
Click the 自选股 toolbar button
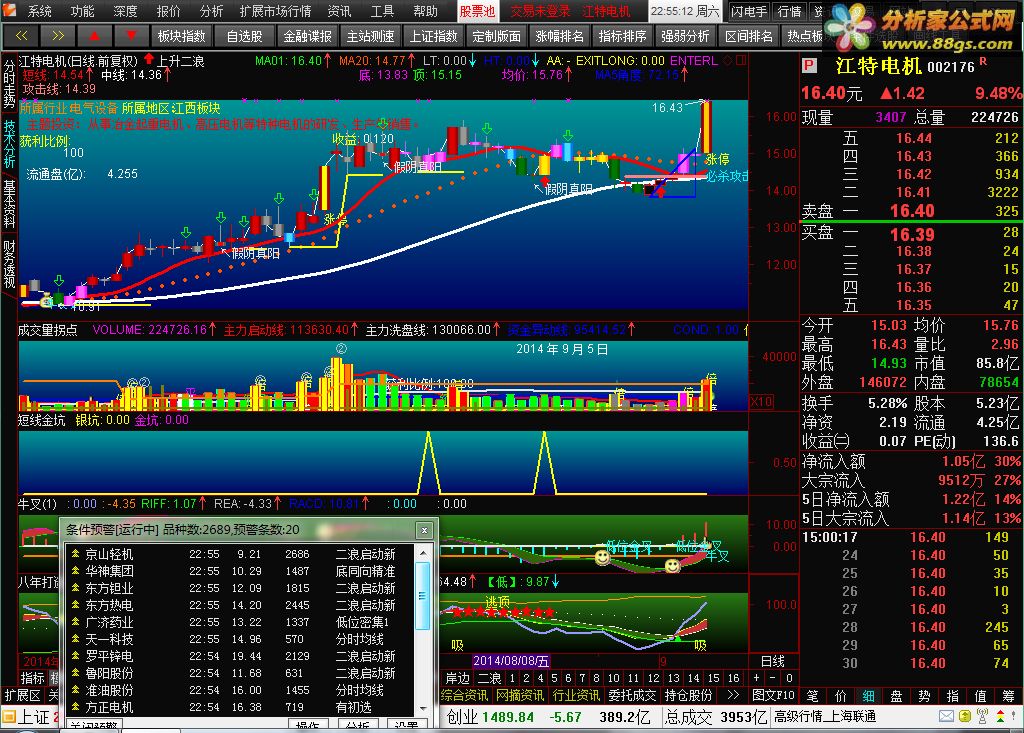click(245, 36)
